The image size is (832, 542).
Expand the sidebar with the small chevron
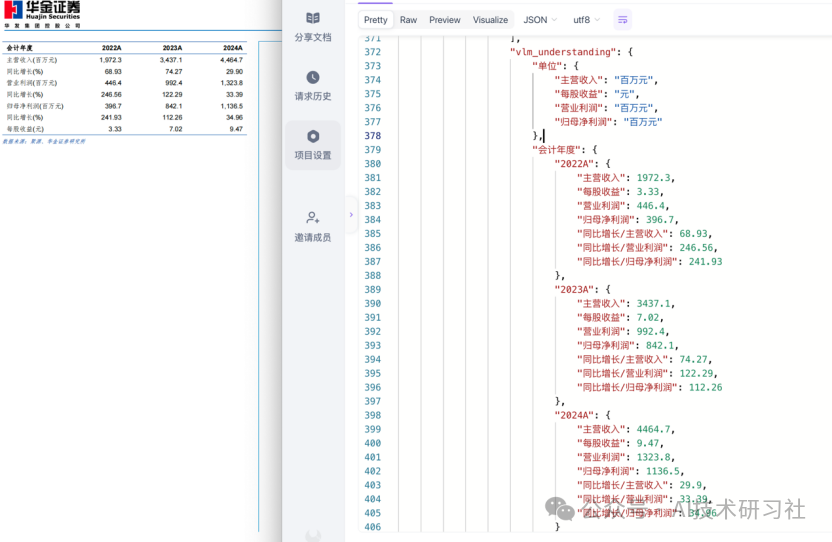[x=351, y=214]
